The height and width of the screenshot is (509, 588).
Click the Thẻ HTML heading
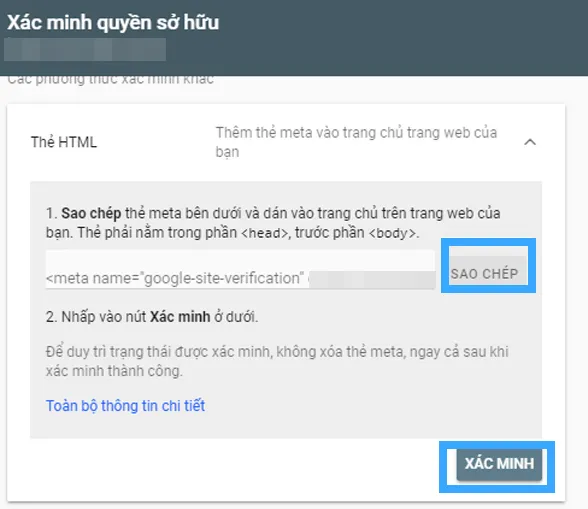(64, 143)
